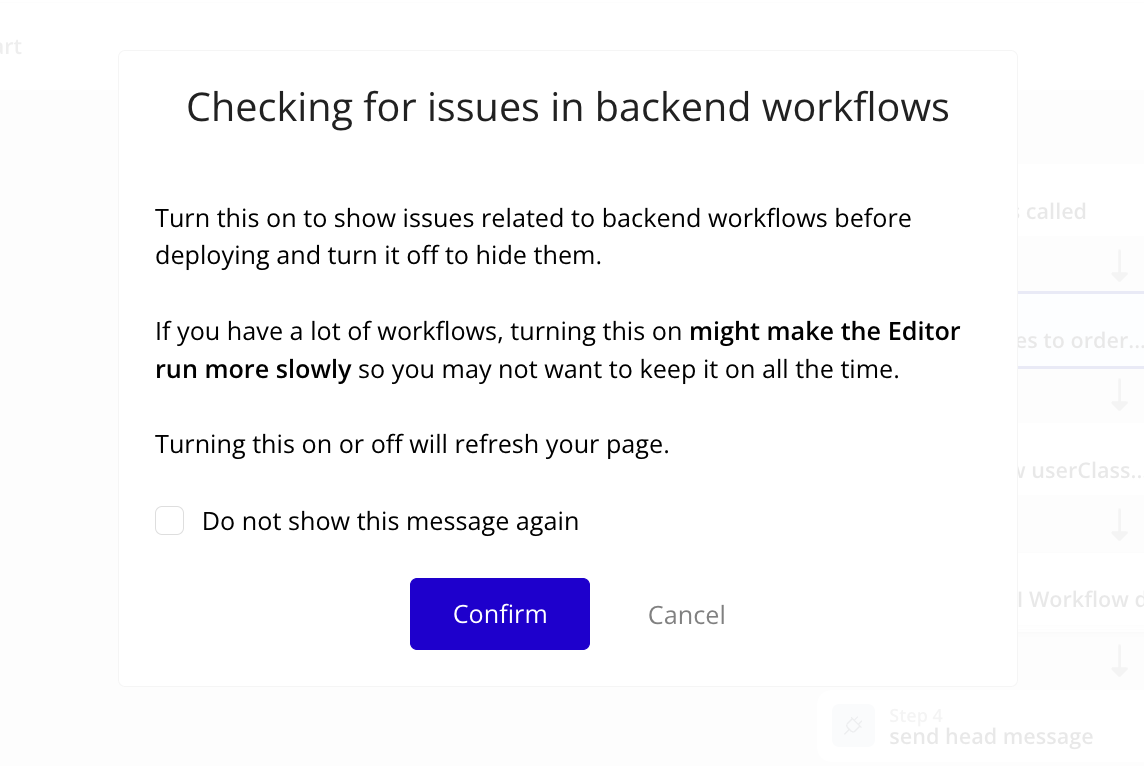The height and width of the screenshot is (766, 1144).
Task: Click the 'Turning this on or off' refresh notice
Action: click(412, 444)
